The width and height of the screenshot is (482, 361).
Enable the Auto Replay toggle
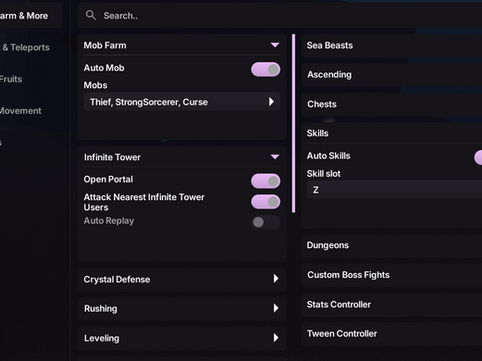(x=265, y=222)
